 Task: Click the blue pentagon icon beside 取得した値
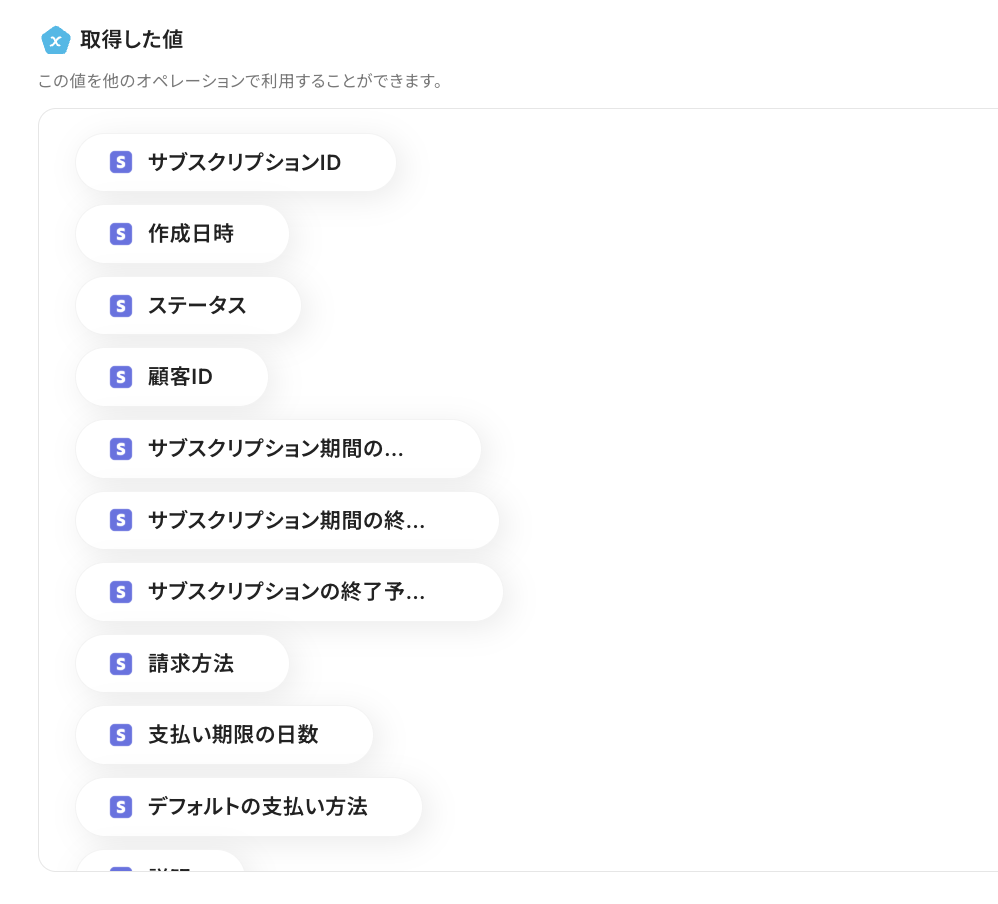(56, 40)
